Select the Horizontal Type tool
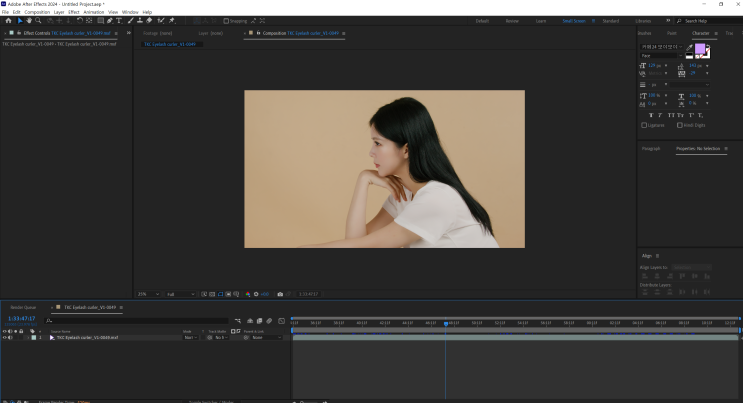The width and height of the screenshot is (743, 403). point(120,20)
